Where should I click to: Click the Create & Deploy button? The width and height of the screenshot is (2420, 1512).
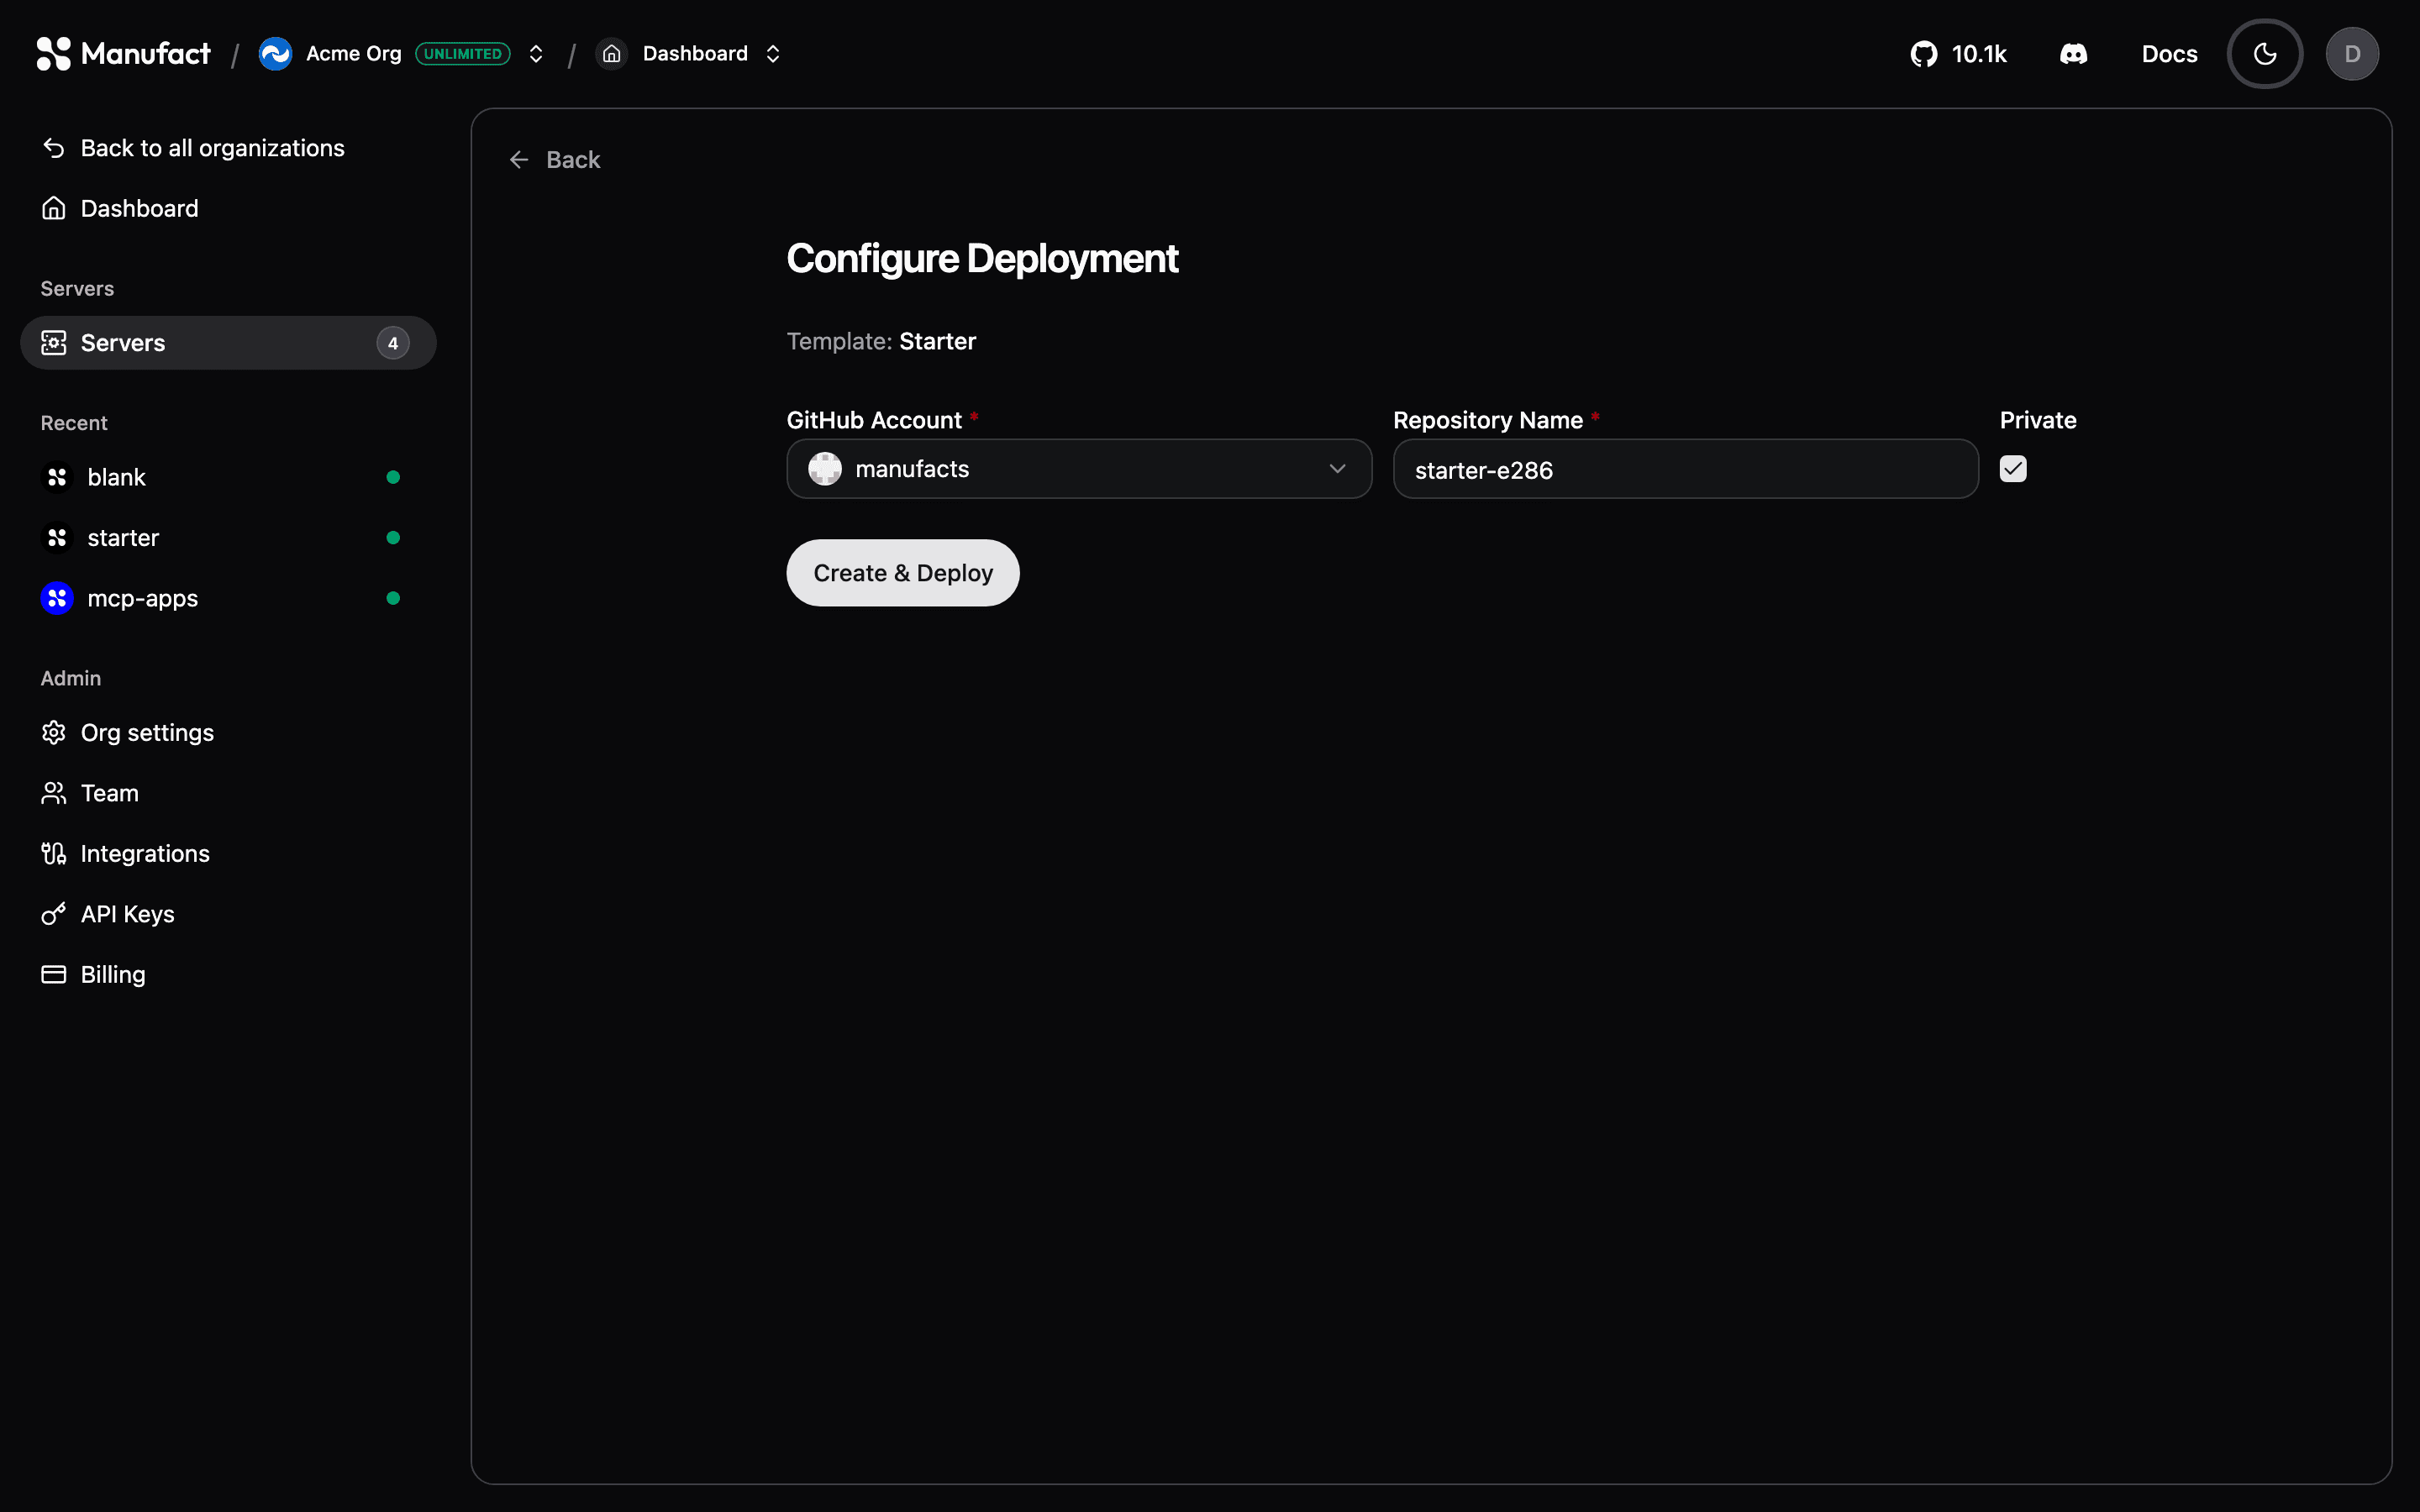(903, 573)
